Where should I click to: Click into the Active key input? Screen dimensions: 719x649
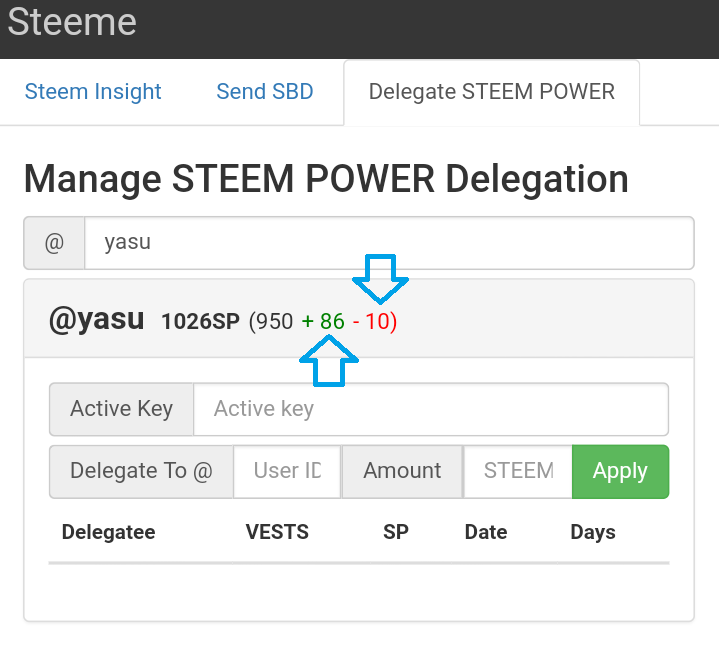pos(430,409)
